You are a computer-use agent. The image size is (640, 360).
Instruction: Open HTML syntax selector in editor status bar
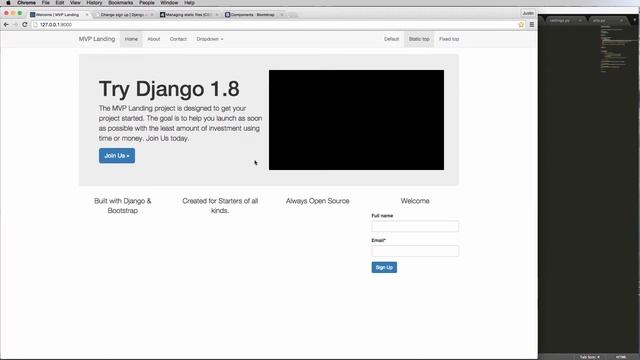pos(621,357)
